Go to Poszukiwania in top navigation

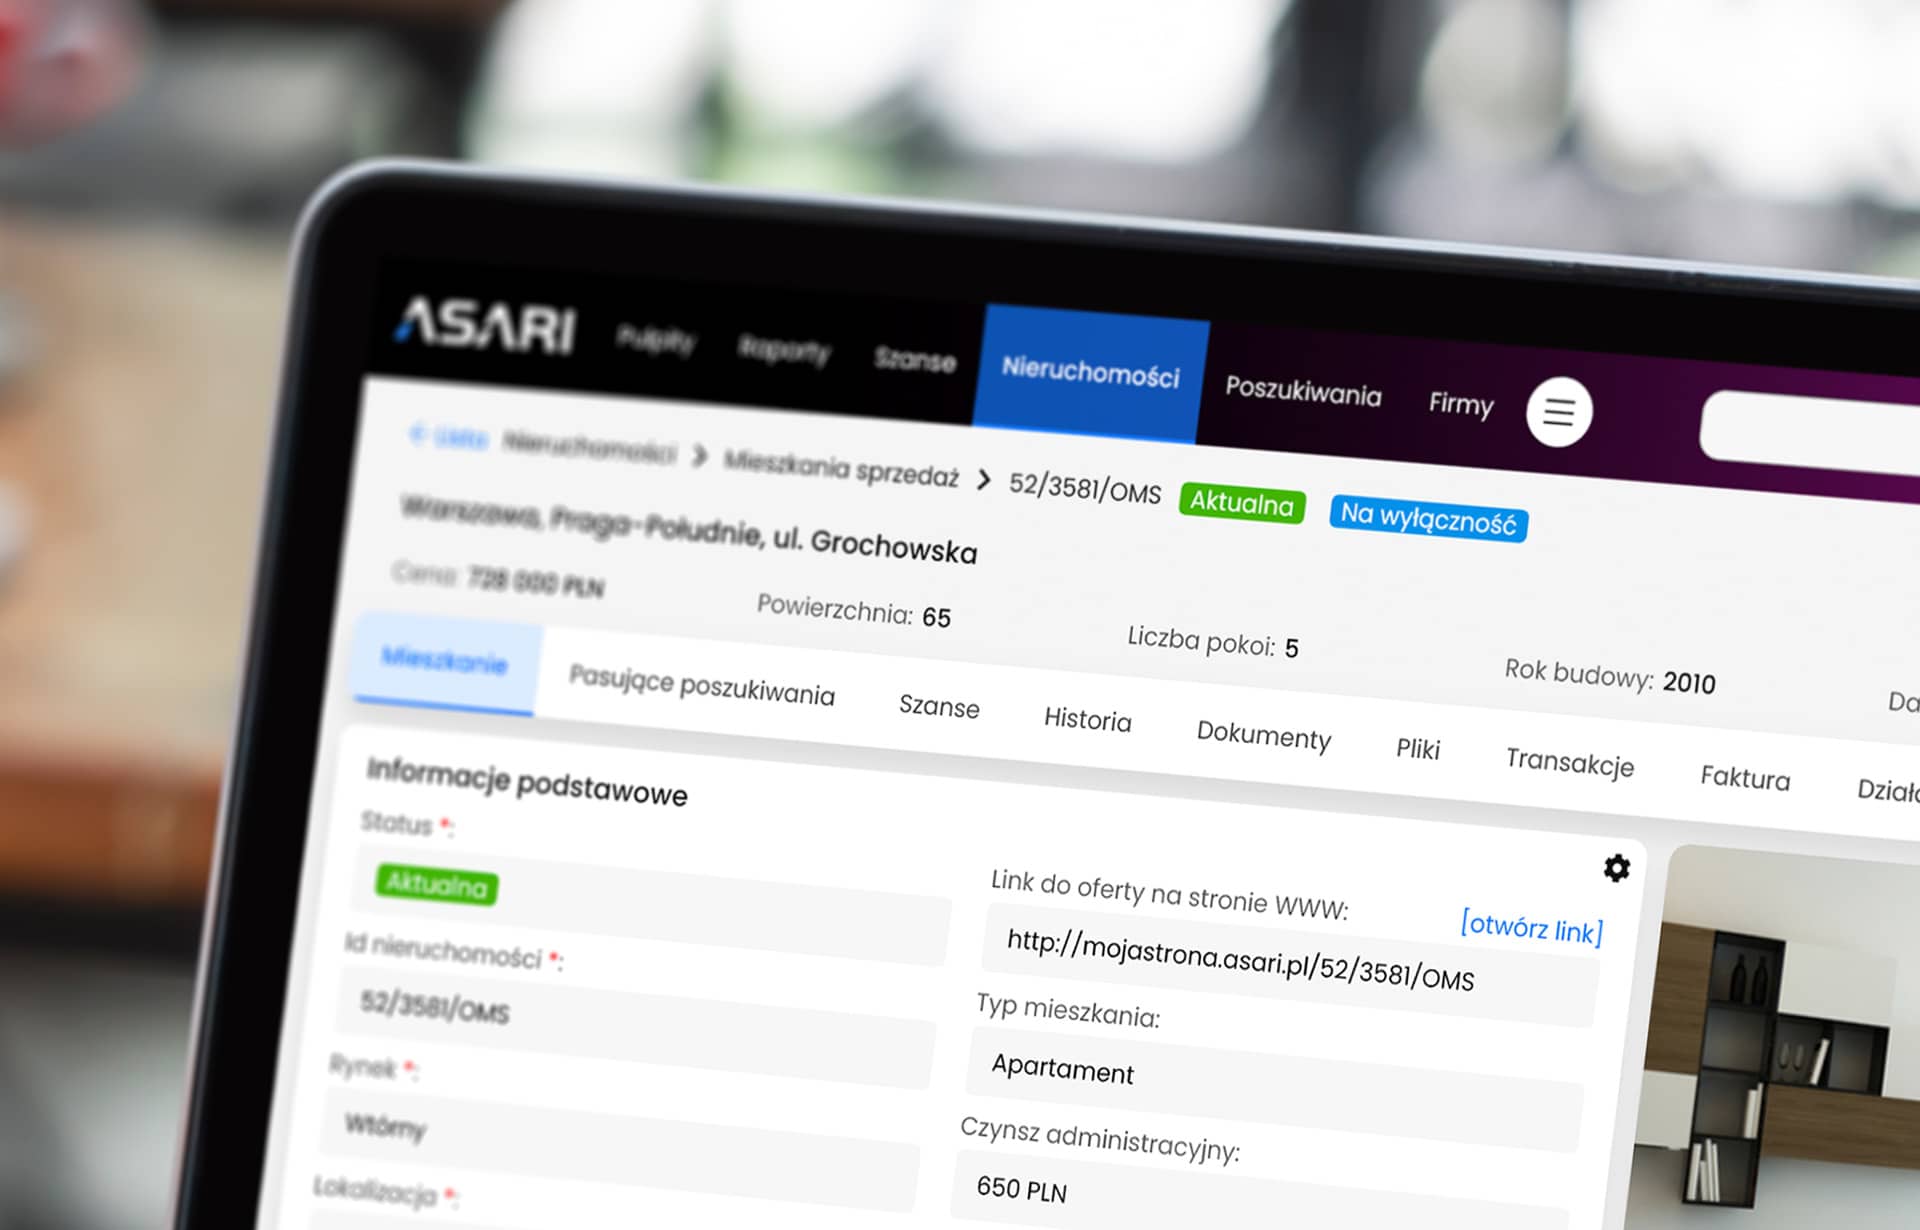click(1303, 390)
